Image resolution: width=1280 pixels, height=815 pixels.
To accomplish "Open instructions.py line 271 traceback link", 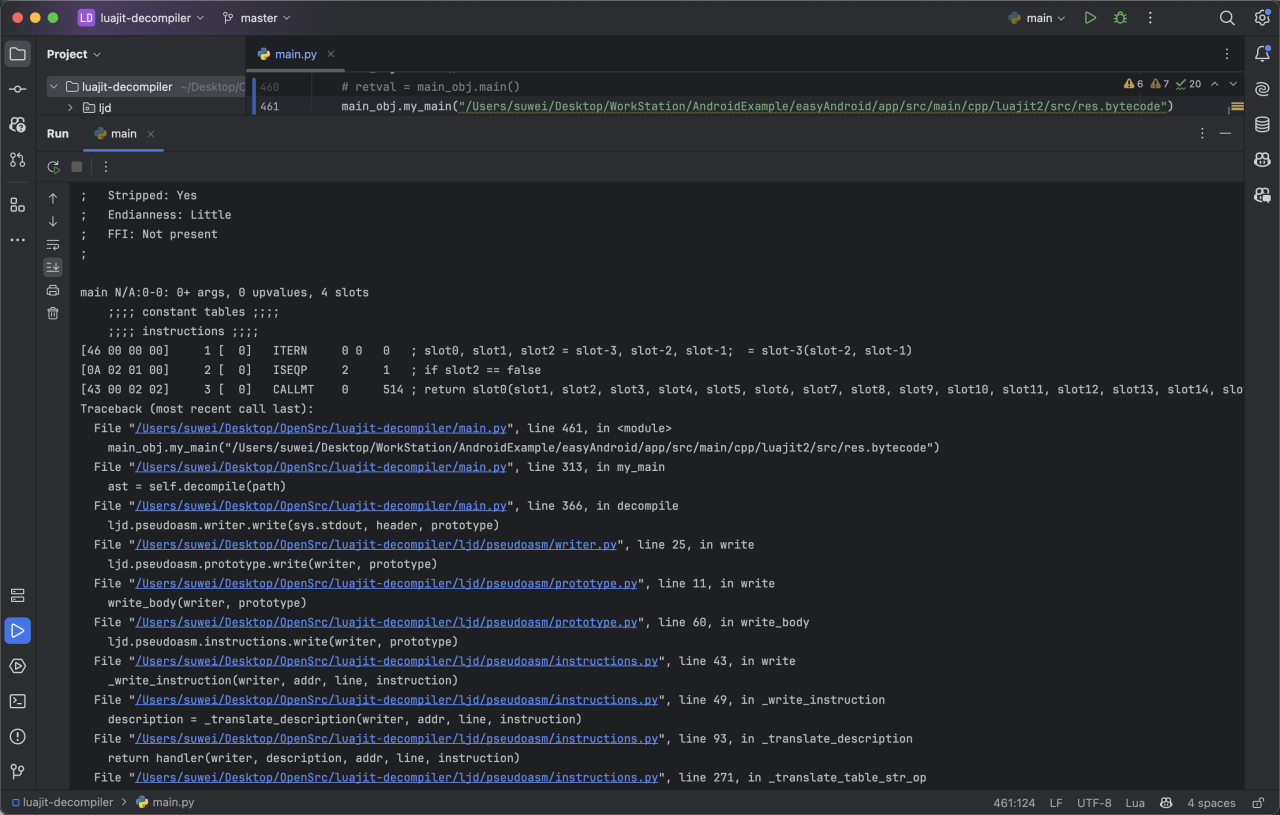I will pos(397,777).
